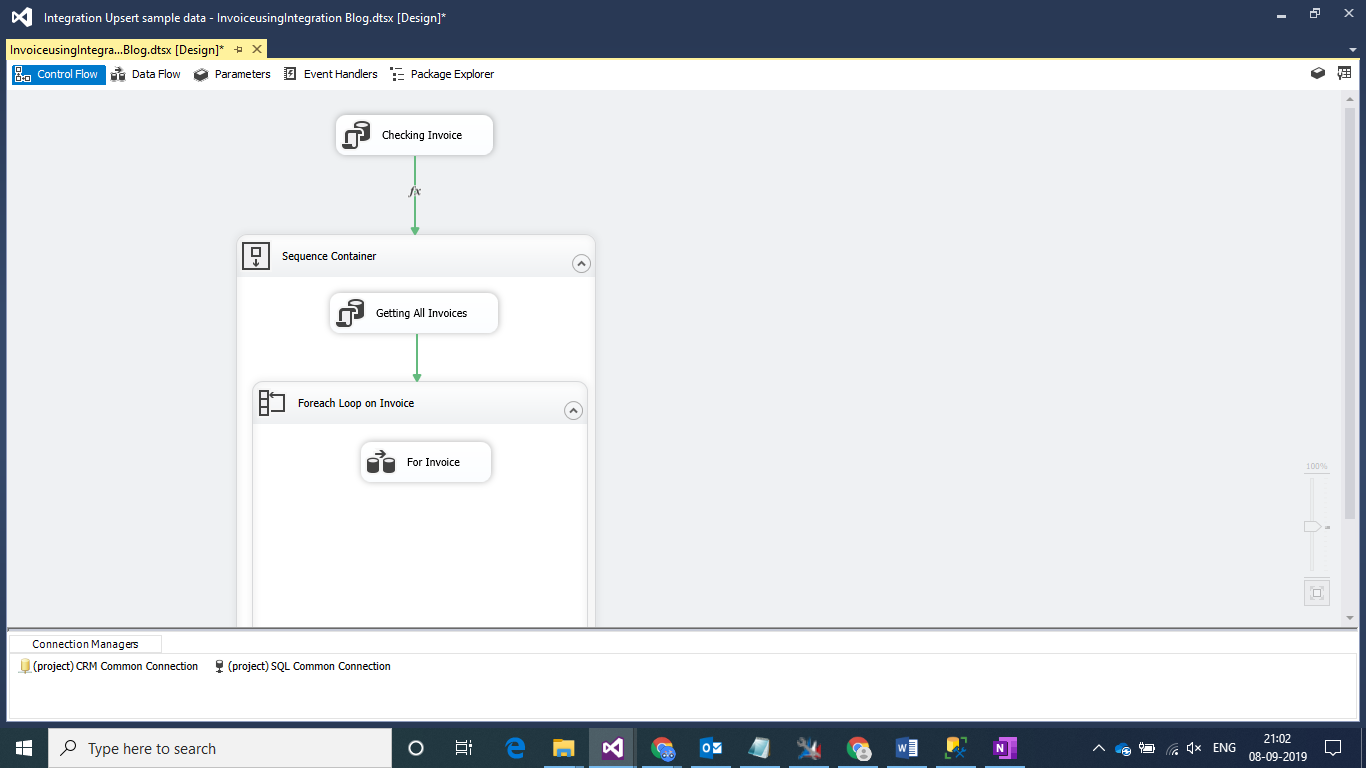
Task: Click the volume icon in system tray
Action: click(x=1194, y=748)
